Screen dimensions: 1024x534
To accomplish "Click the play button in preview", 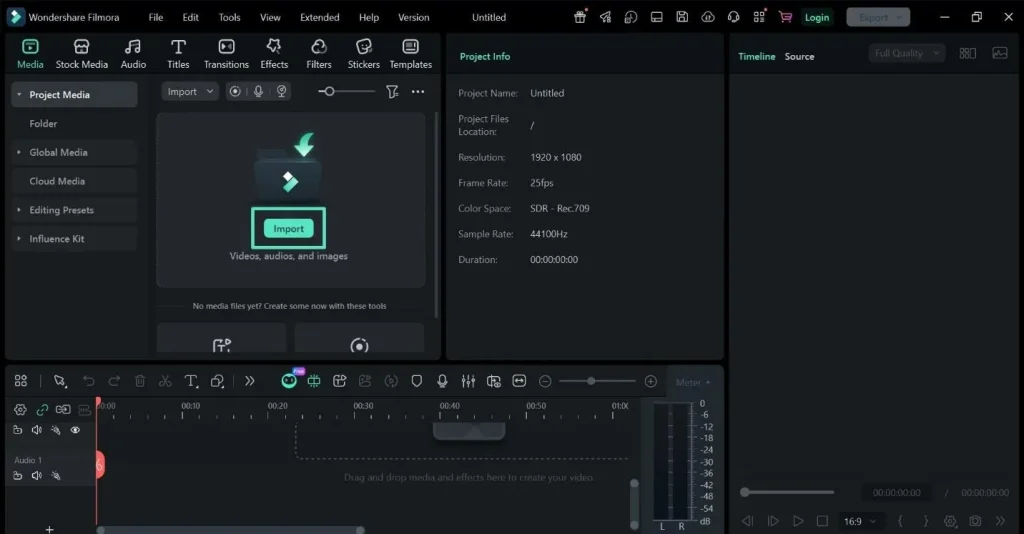I will tap(798, 521).
